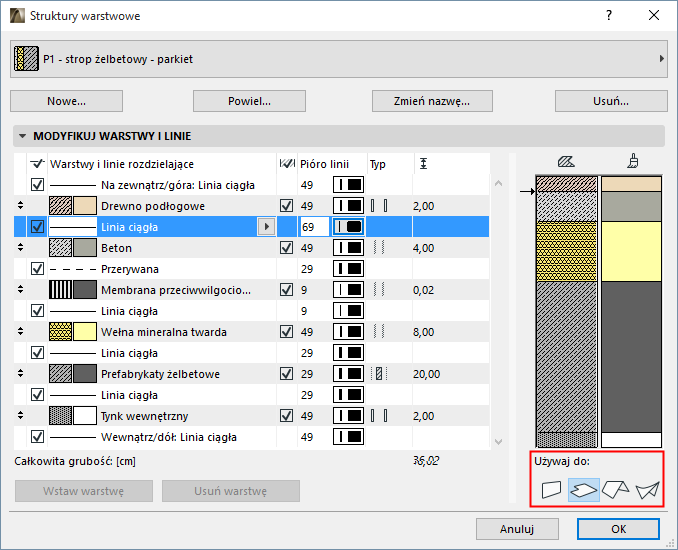678x550 pixels.
Task: Click the Nowe... button
Action: (67, 101)
